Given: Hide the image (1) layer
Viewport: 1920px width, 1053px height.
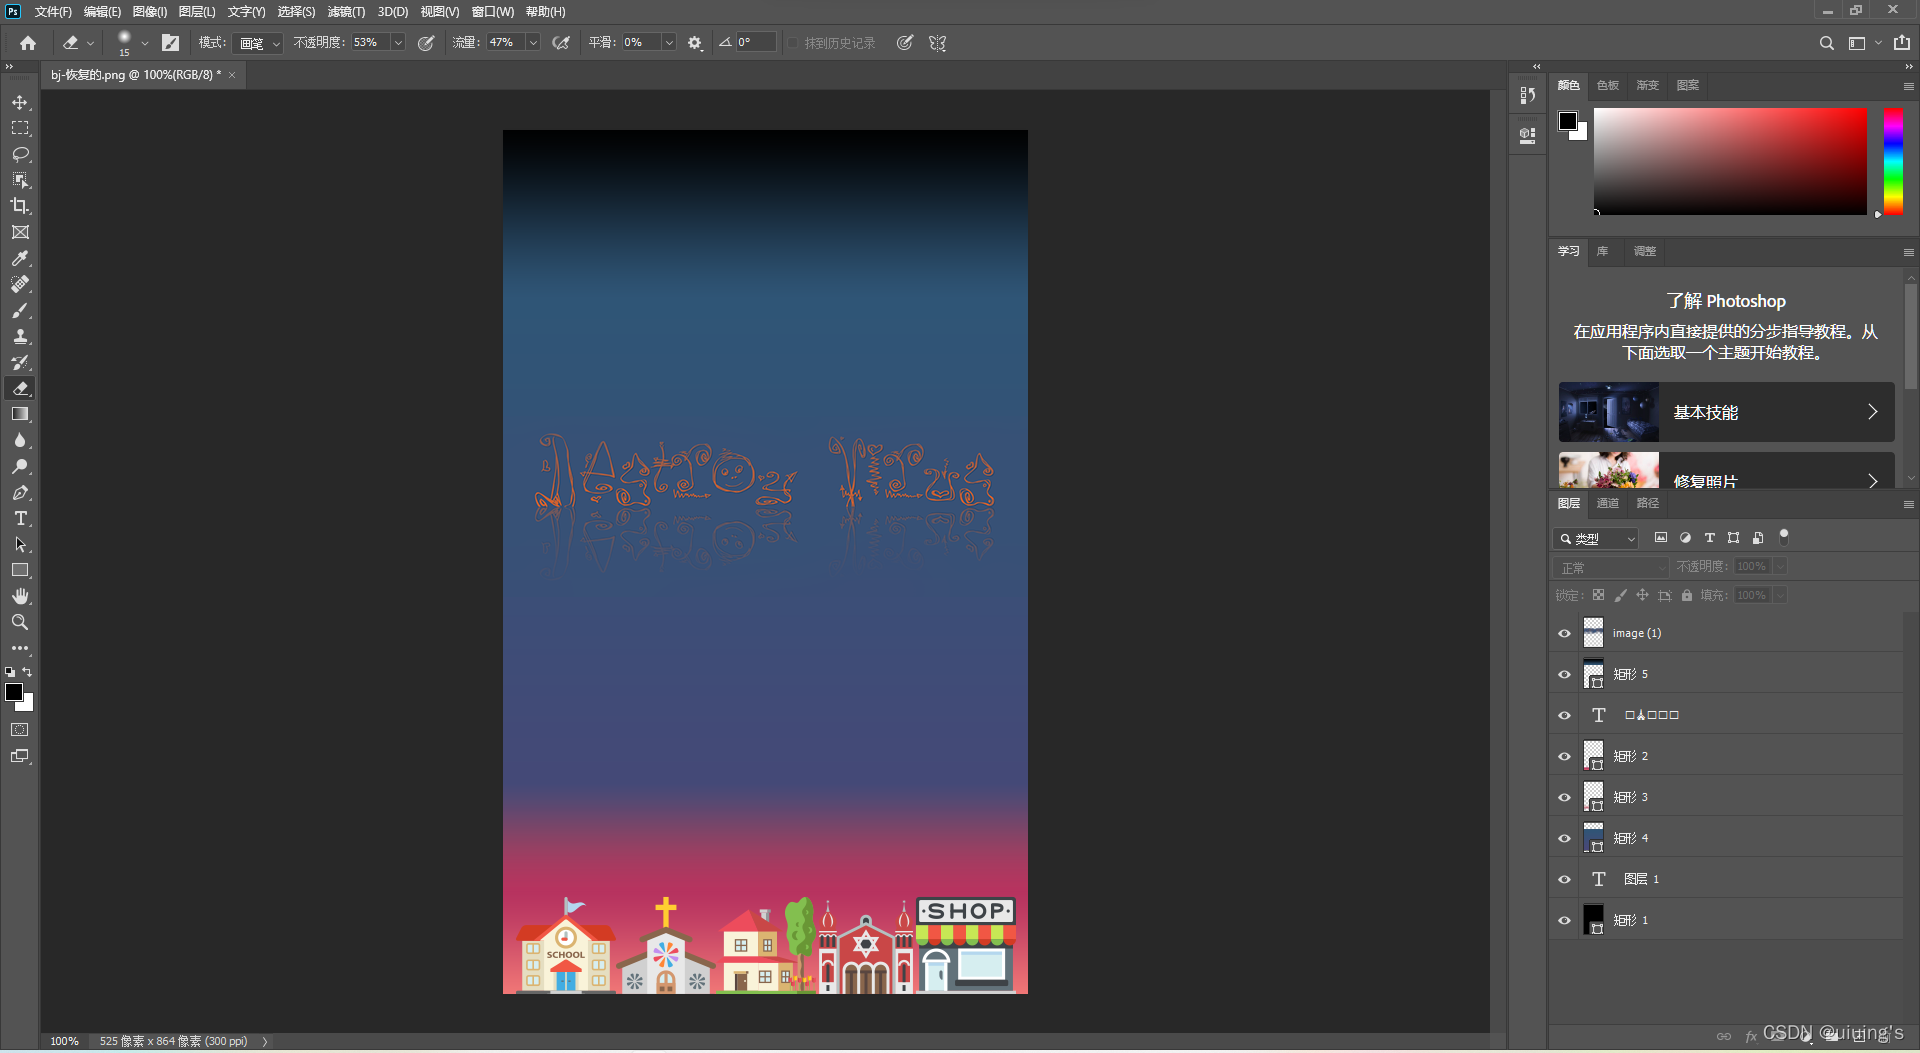Looking at the screenshot, I should click(x=1565, y=633).
